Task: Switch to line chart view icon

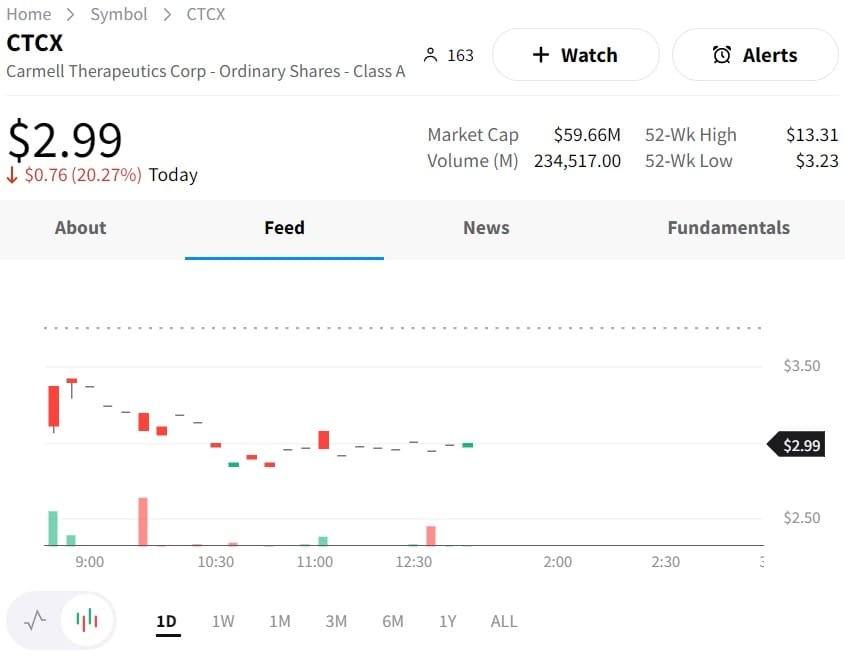Action: point(35,620)
